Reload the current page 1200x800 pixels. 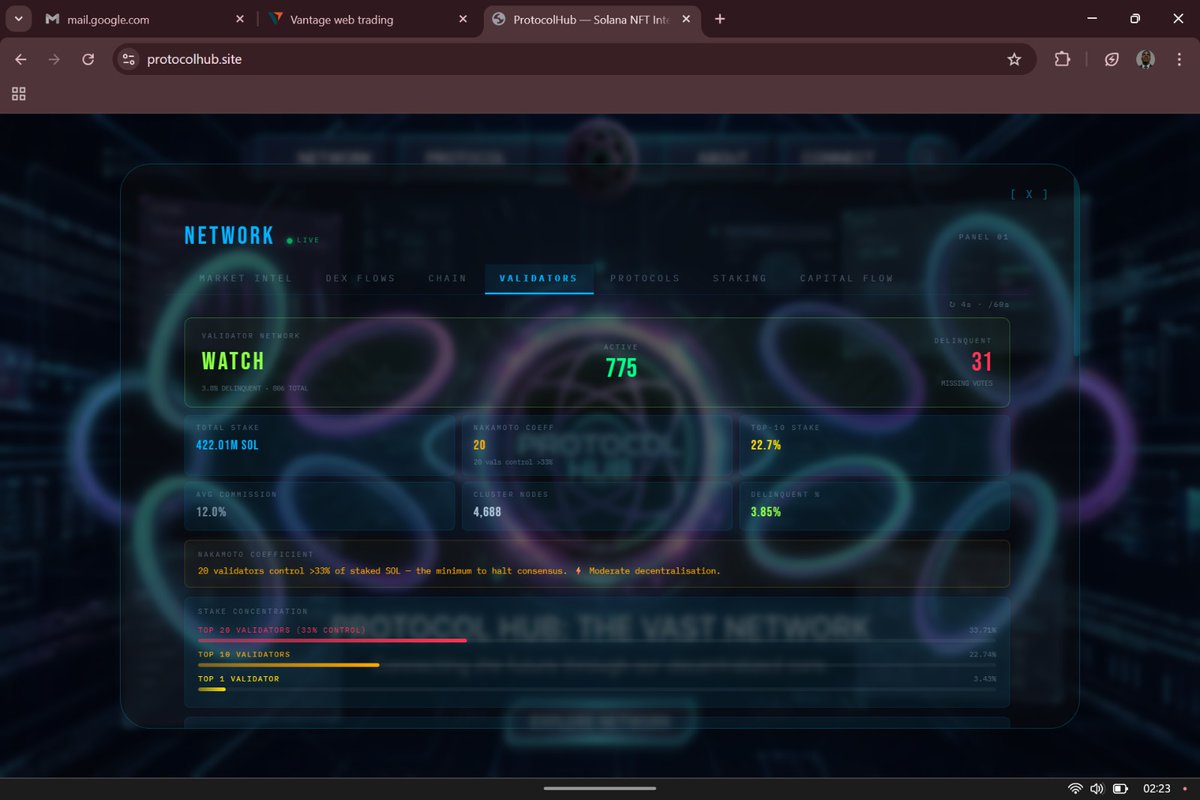point(88,59)
